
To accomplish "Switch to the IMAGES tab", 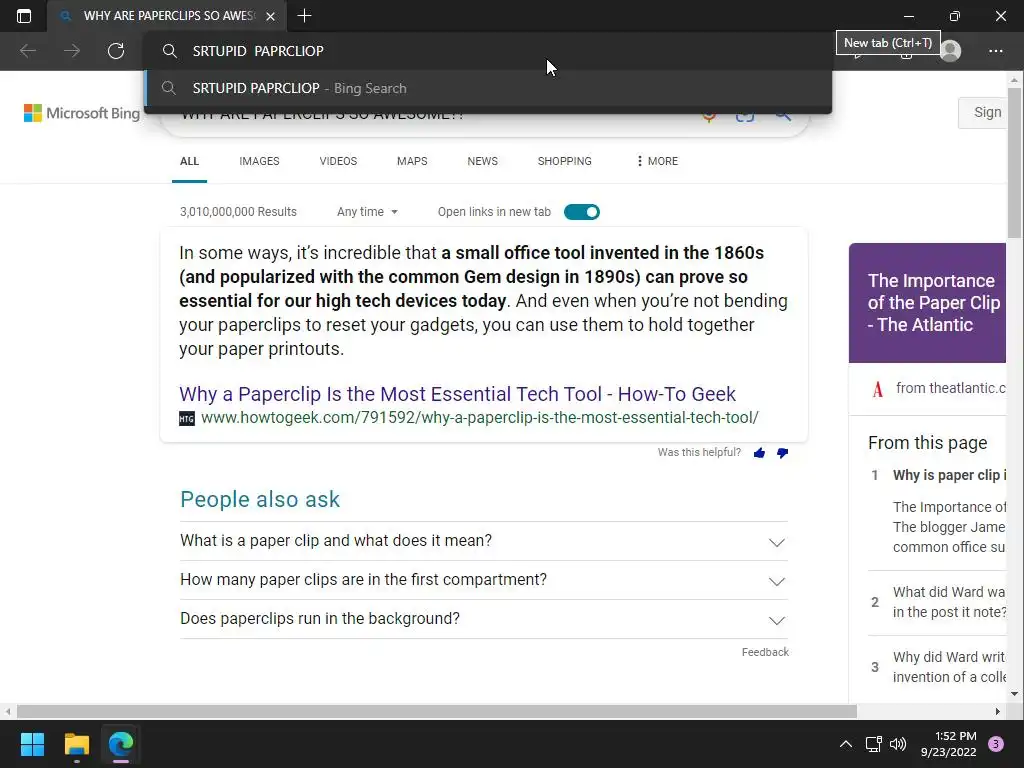I will (x=259, y=161).
